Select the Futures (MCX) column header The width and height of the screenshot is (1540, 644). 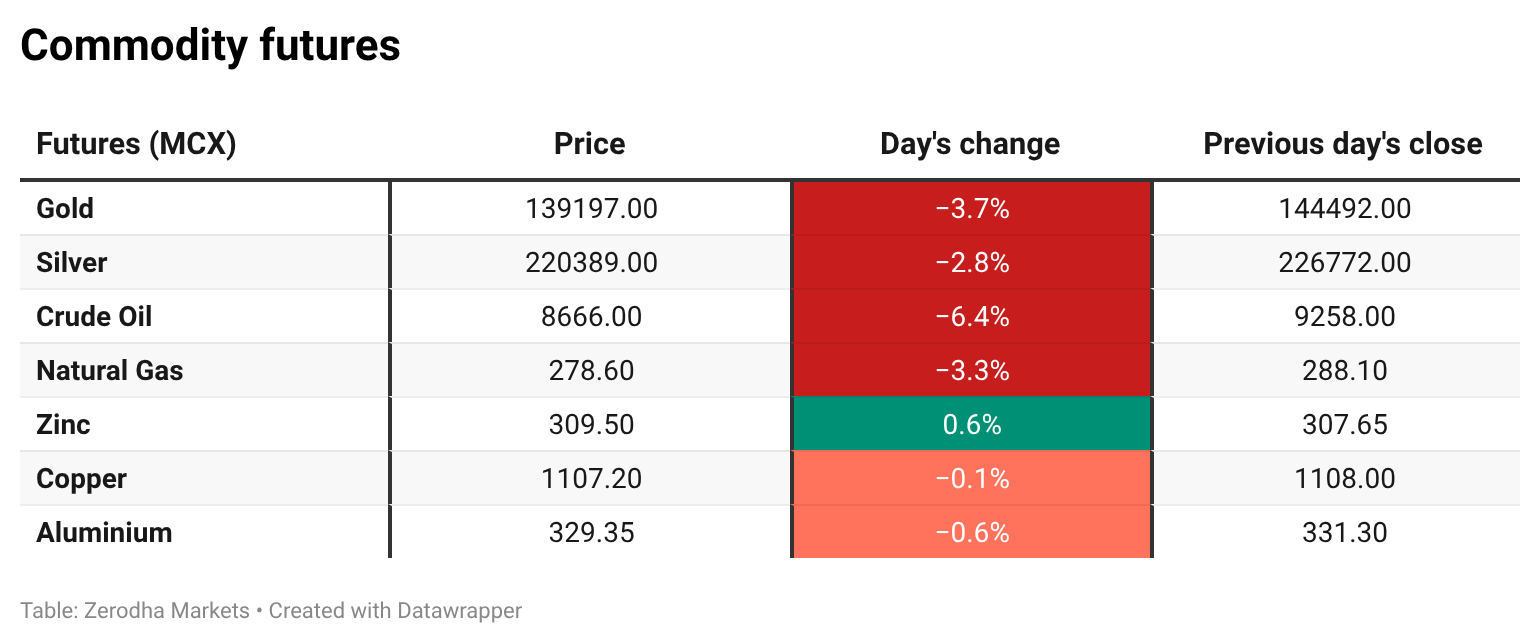click(136, 144)
